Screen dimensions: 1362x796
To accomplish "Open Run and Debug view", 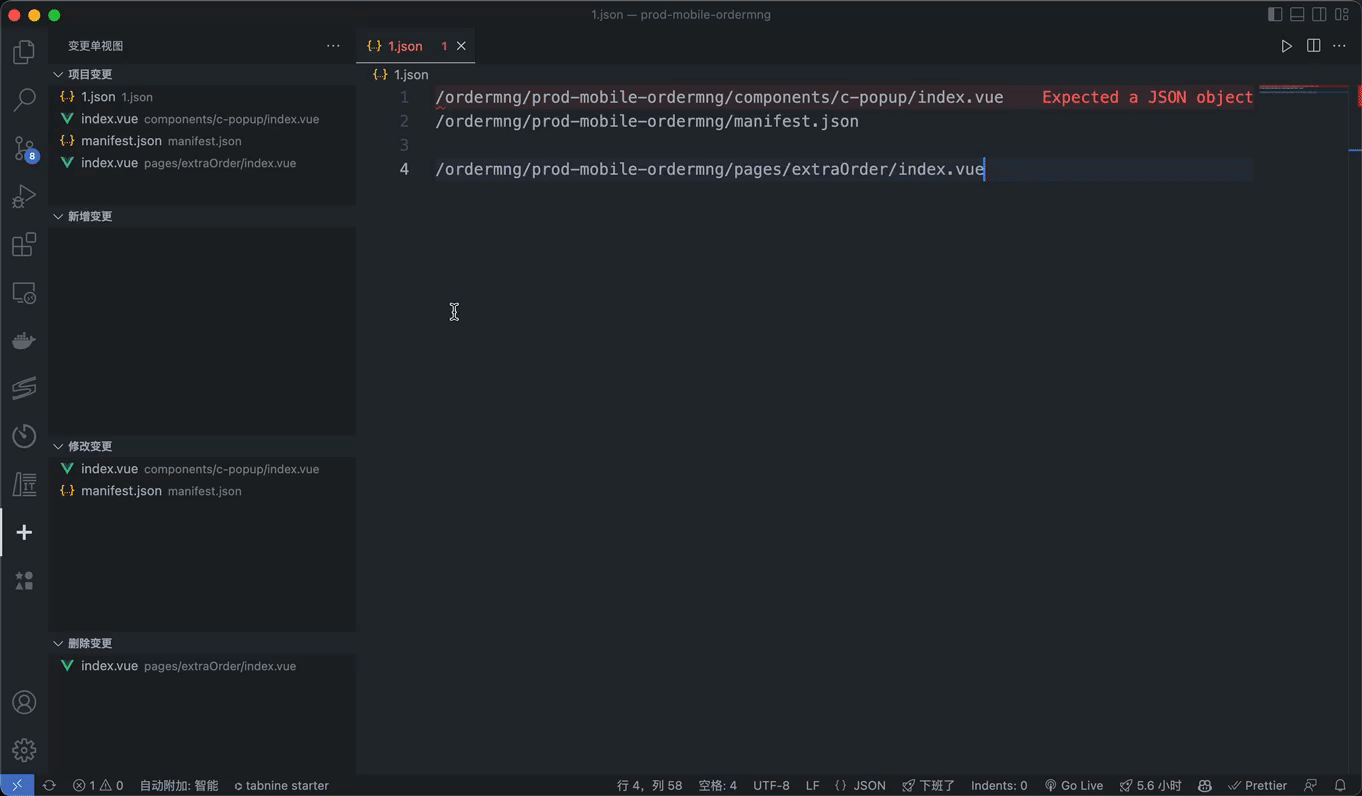I will click(x=24, y=196).
